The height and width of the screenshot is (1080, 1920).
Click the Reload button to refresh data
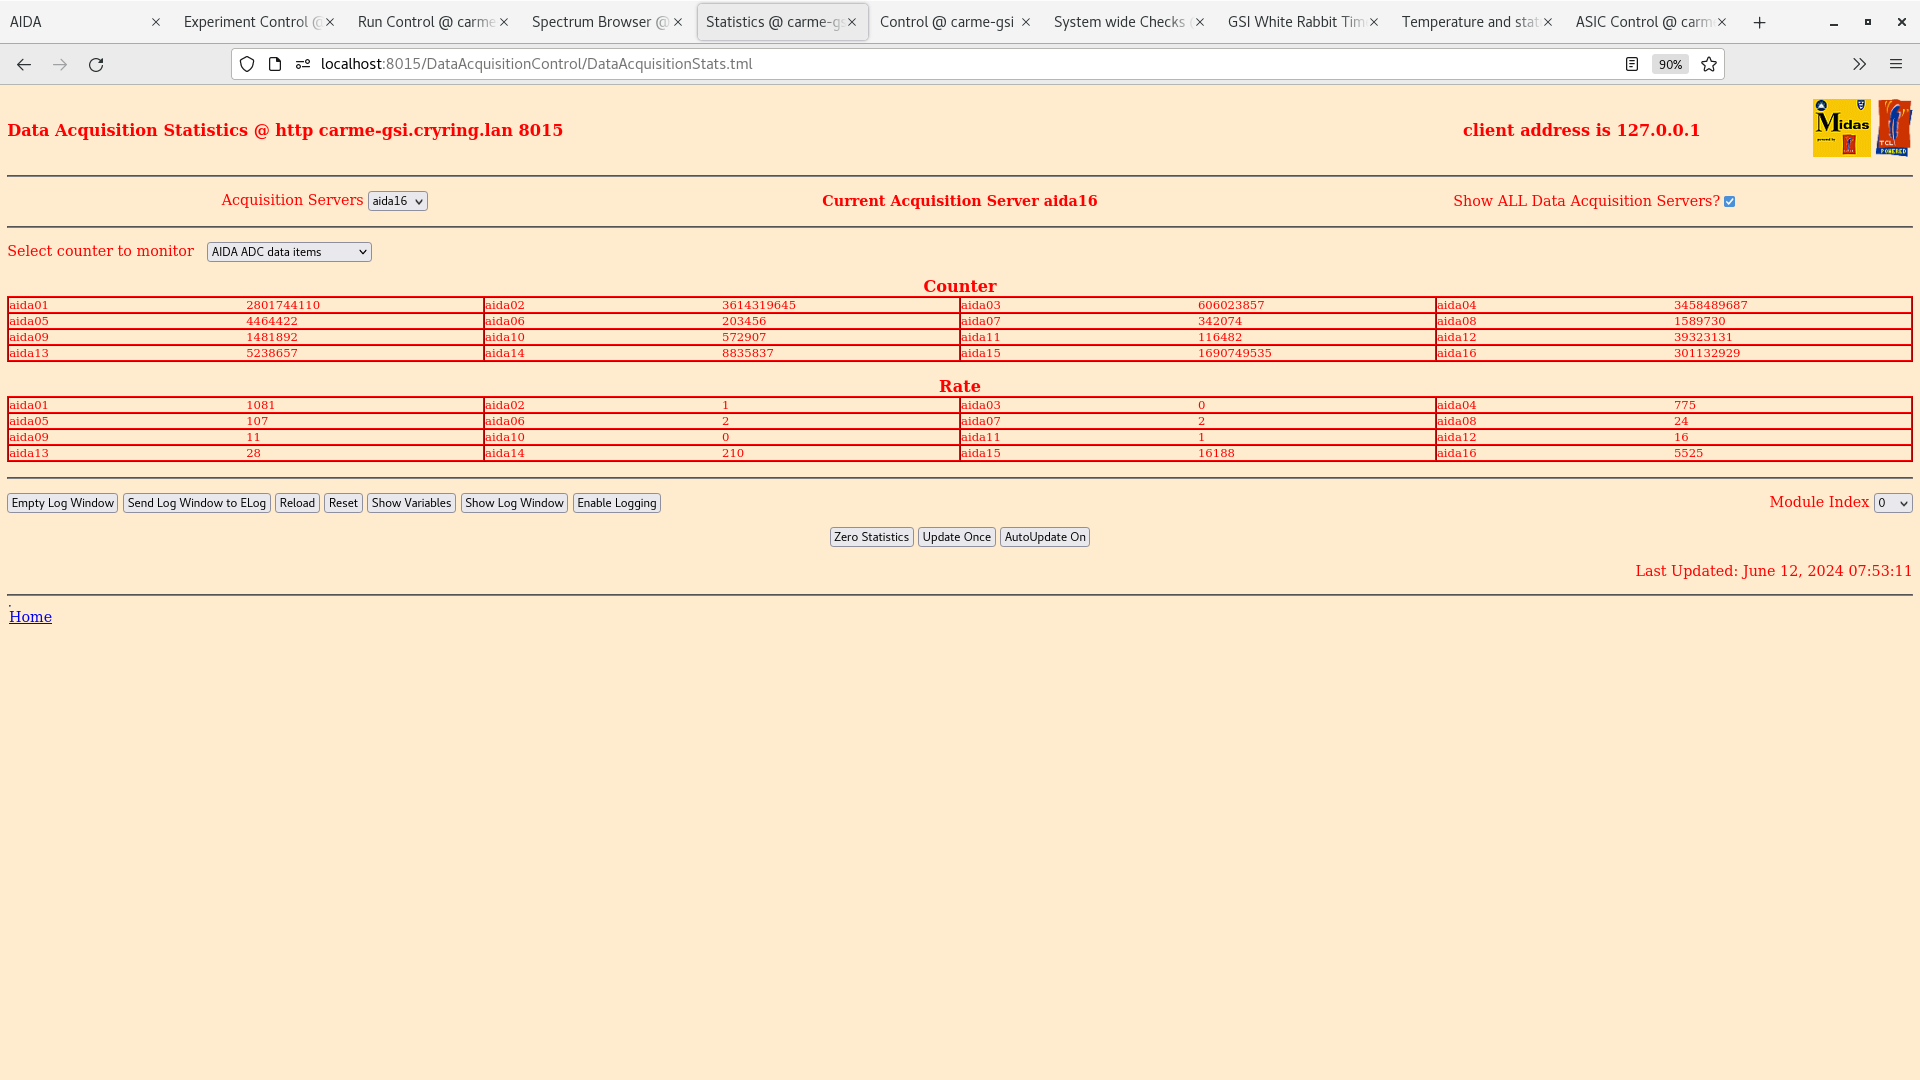[297, 502]
